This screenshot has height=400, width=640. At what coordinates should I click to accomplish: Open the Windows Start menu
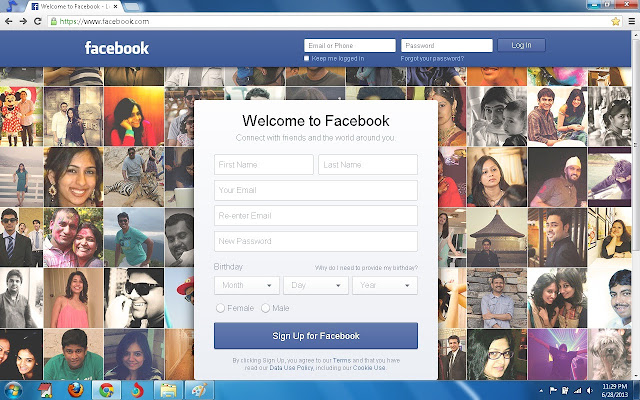click(13, 390)
